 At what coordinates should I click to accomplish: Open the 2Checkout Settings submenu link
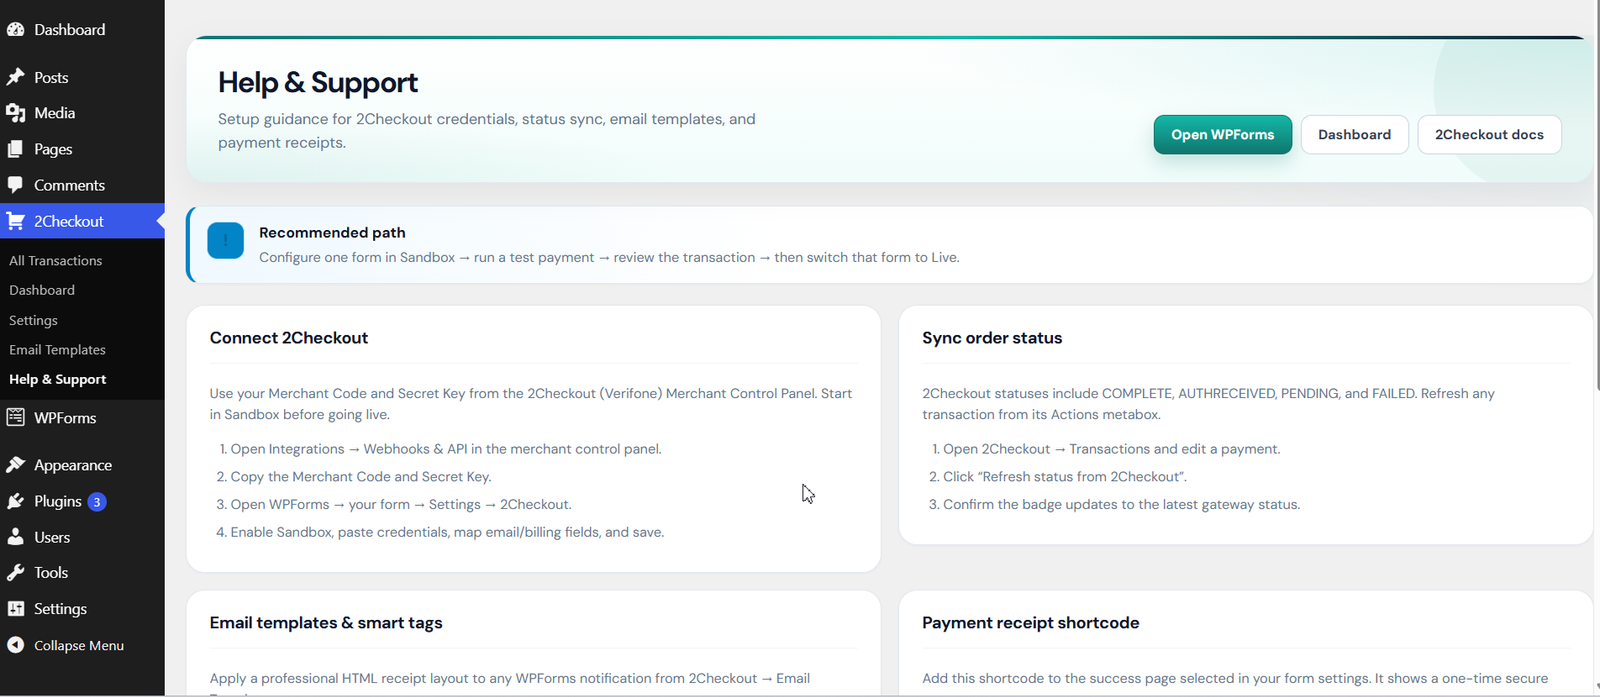click(33, 320)
